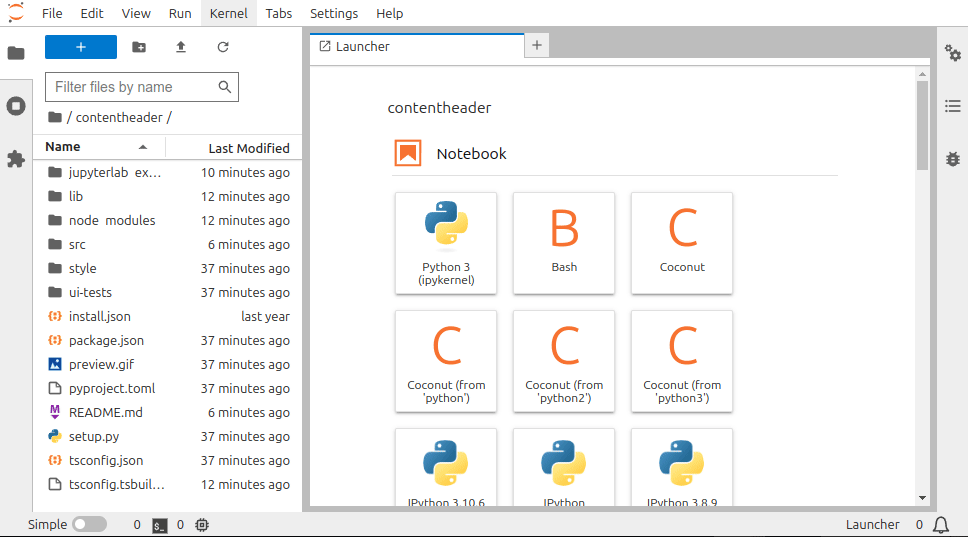Viewport: 968px width, 537px height.
Task: Click the Launcher label in status bar
Action: click(872, 525)
